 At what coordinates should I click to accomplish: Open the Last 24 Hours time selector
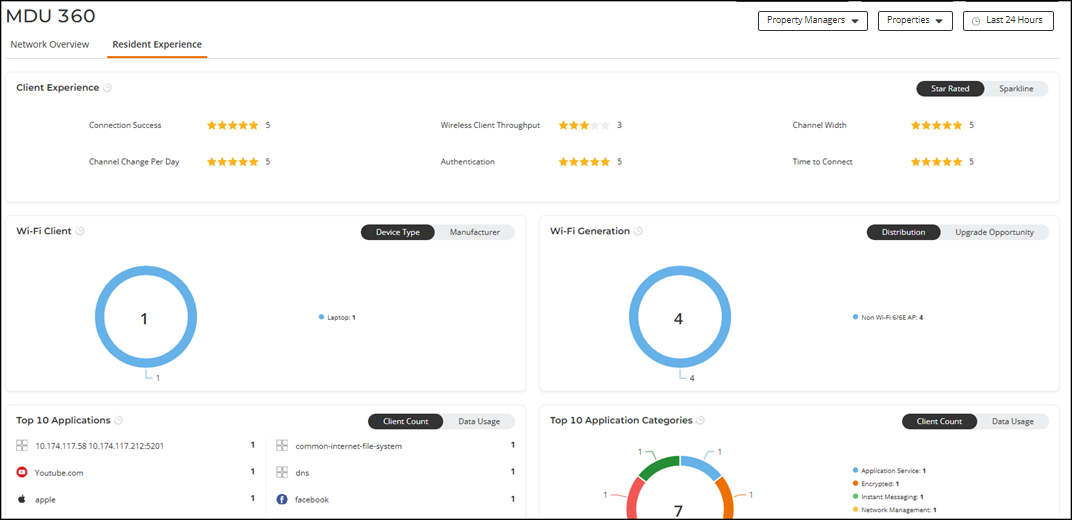(1008, 21)
